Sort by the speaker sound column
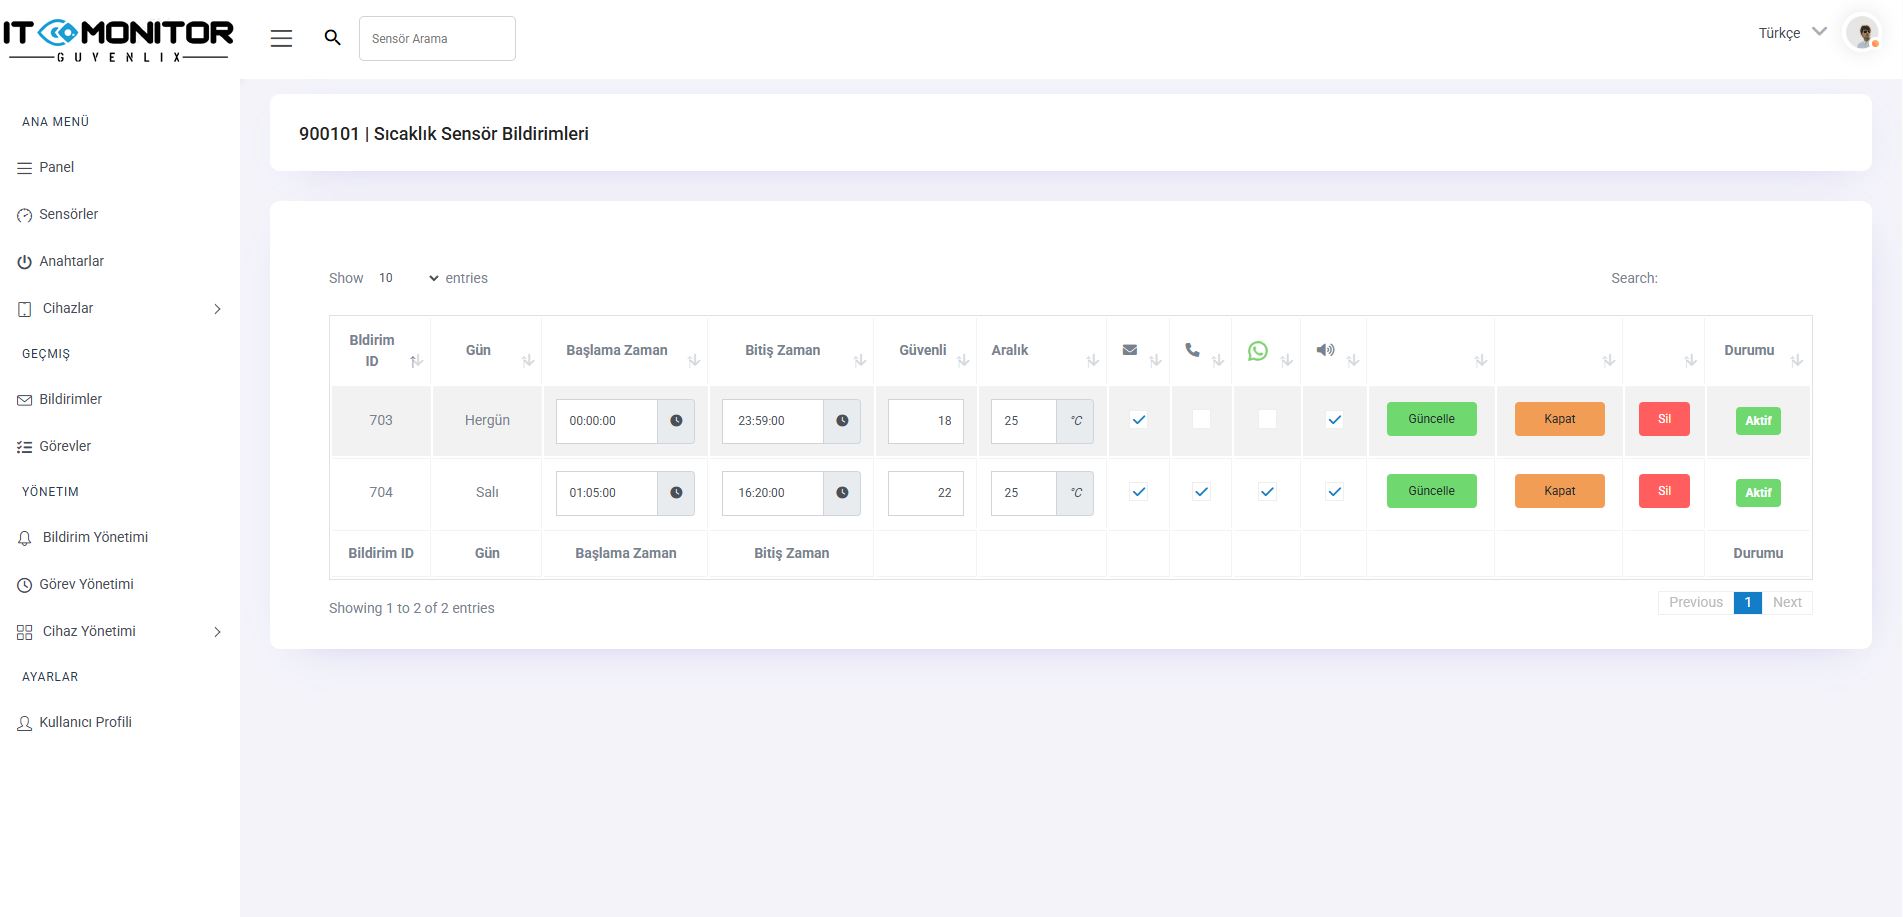This screenshot has height=917, width=1903. (x=1325, y=350)
